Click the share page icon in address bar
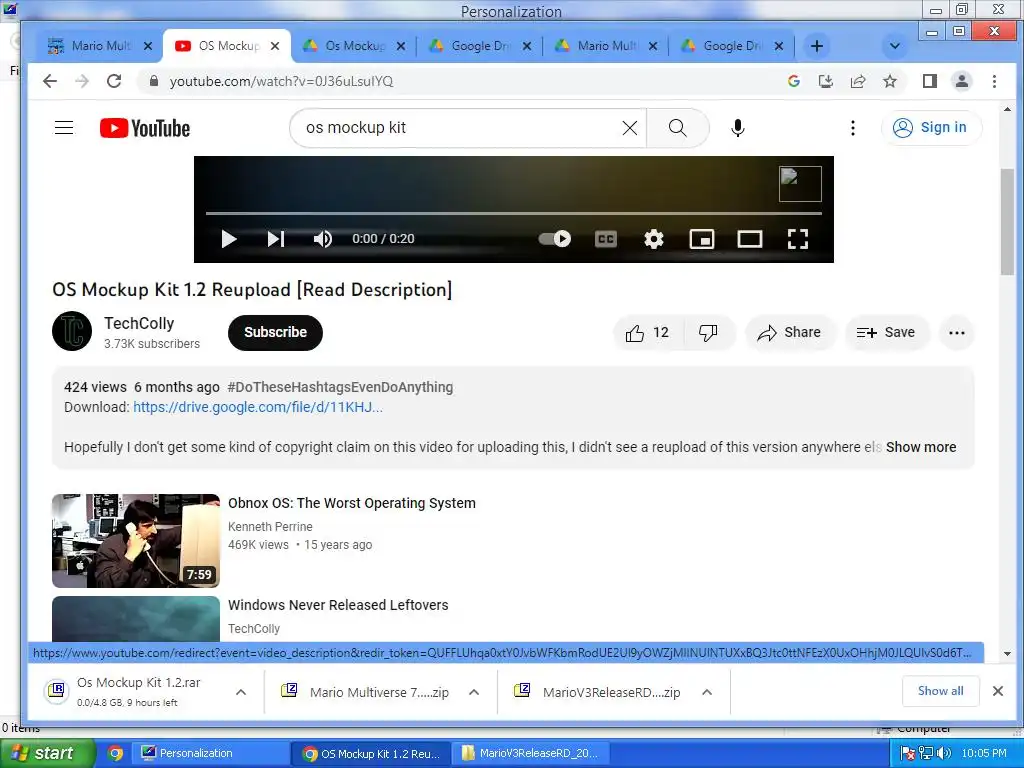1024x768 pixels. (x=857, y=81)
